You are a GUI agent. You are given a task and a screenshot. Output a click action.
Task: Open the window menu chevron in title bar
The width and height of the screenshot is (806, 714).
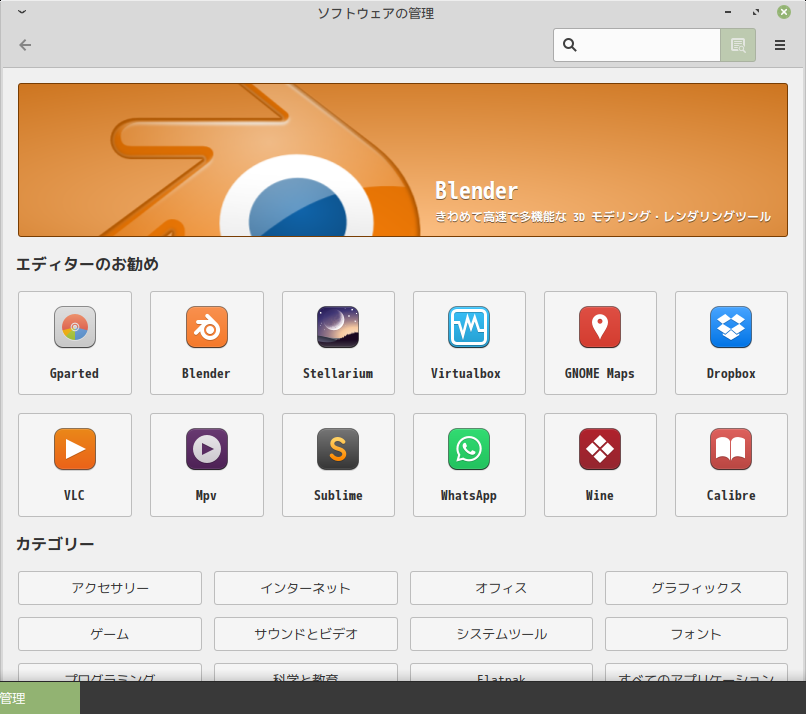22,12
